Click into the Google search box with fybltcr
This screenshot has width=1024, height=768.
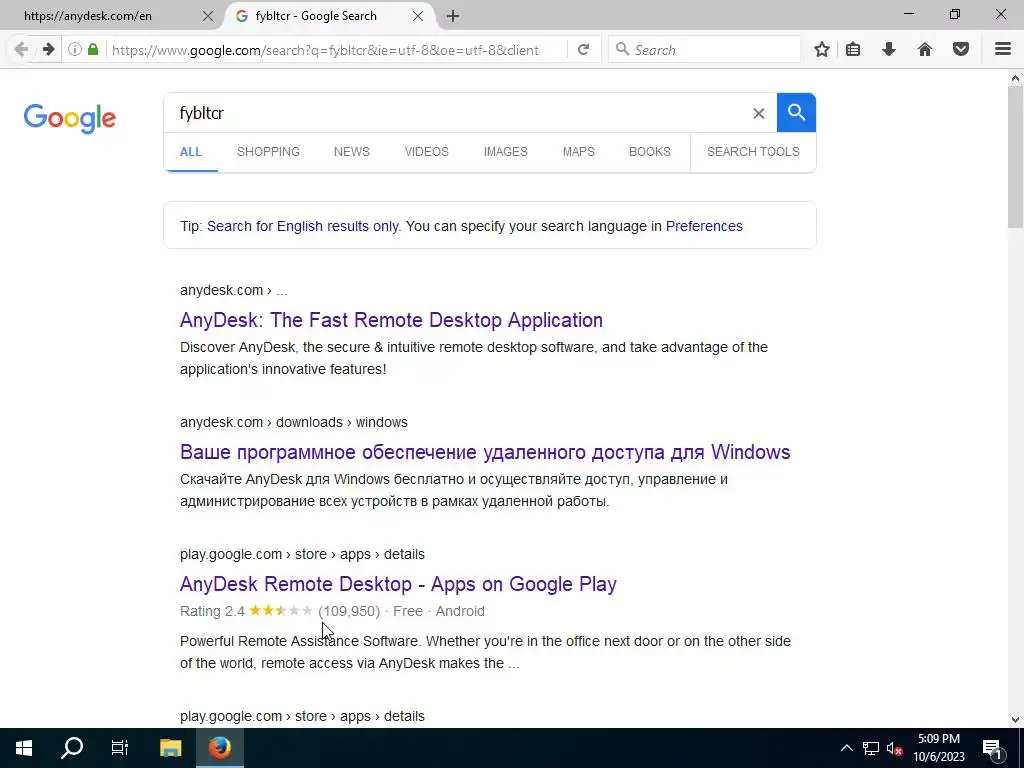[x=457, y=113]
